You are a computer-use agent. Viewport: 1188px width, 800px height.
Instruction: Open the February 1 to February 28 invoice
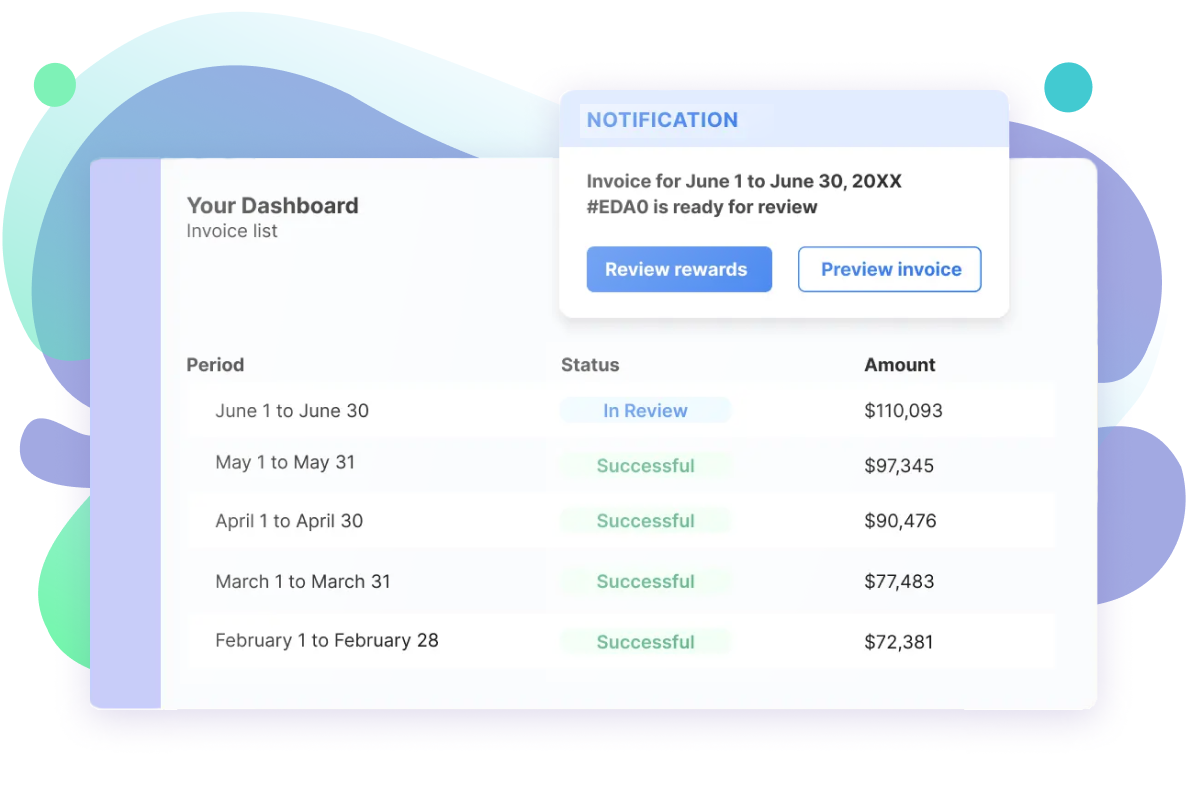click(x=327, y=641)
